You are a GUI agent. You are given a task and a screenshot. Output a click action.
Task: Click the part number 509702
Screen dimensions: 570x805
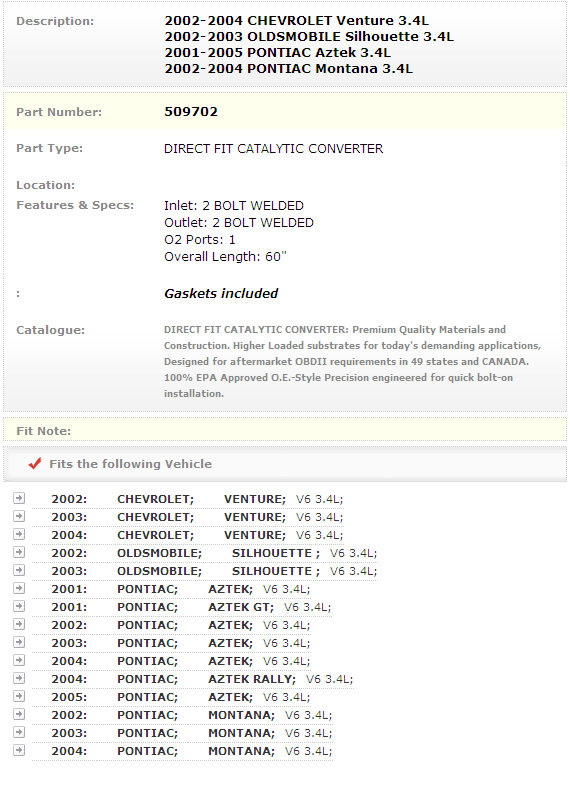[191, 111]
